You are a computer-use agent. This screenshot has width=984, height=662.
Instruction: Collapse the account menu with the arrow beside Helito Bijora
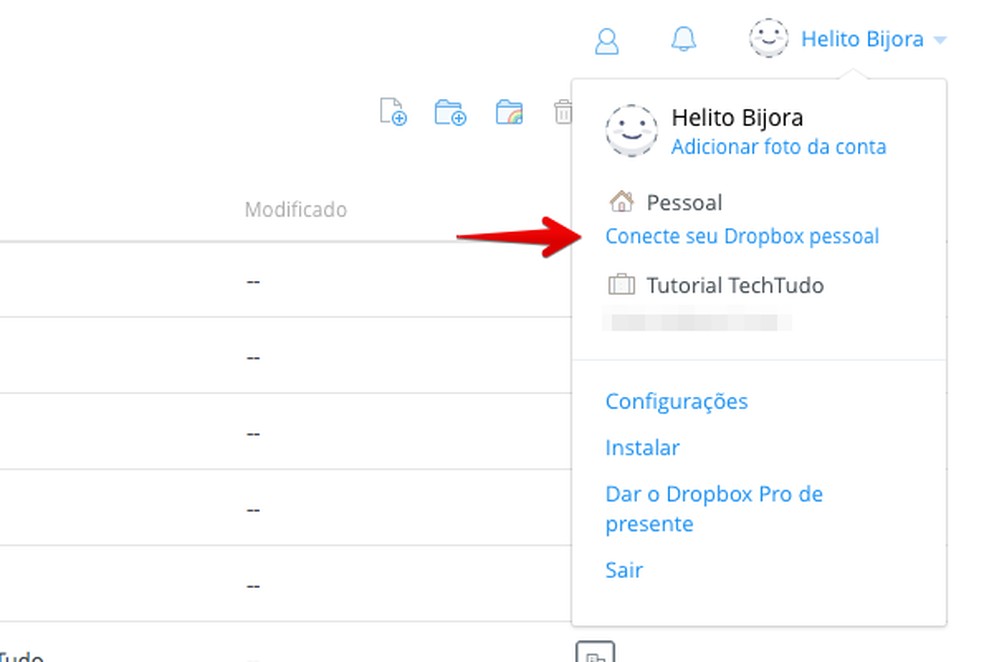click(x=939, y=41)
